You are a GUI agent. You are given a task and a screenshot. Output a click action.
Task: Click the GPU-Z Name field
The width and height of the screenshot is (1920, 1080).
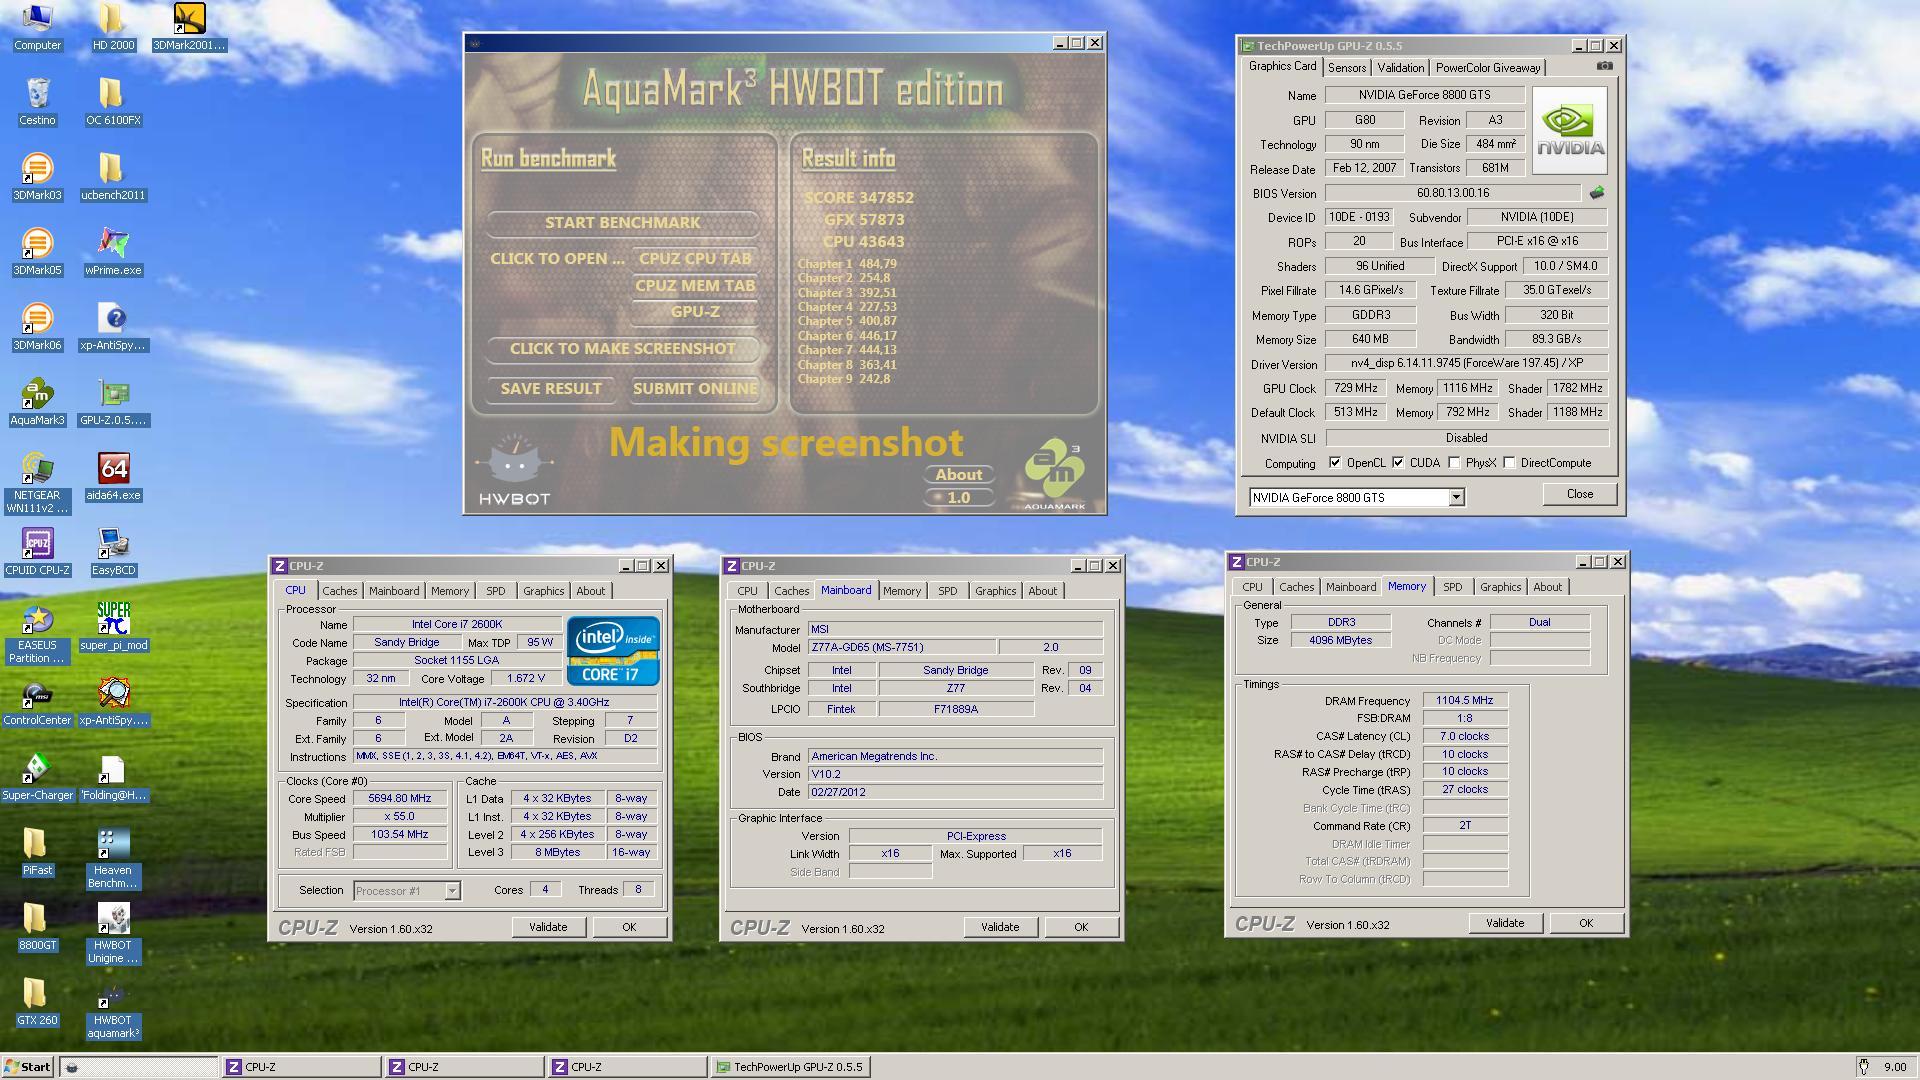click(x=1424, y=95)
